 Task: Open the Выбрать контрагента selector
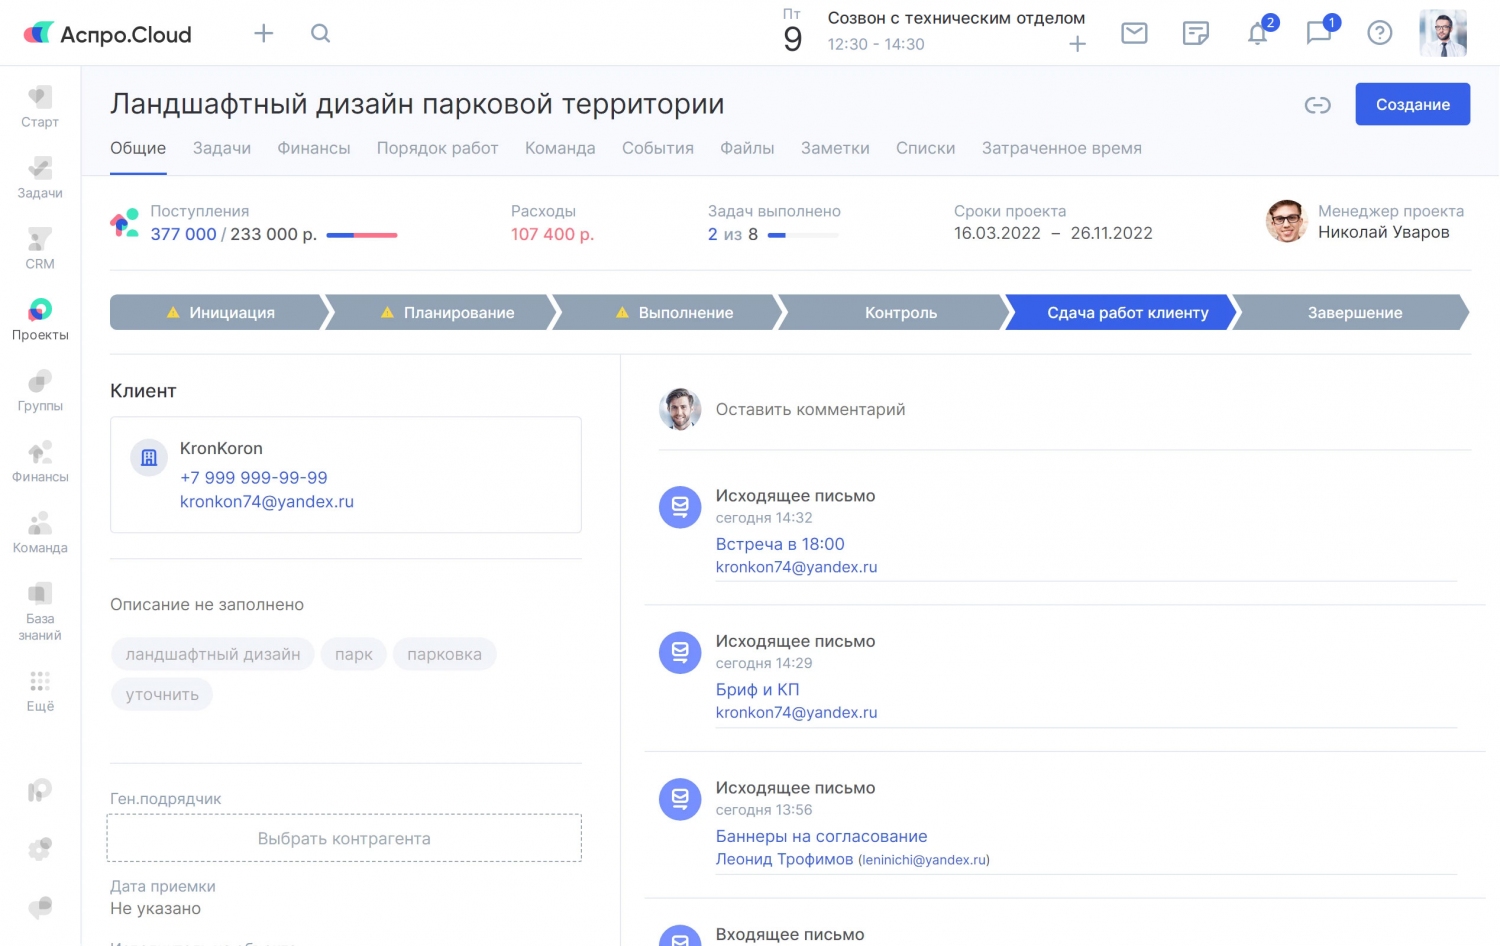coord(344,838)
